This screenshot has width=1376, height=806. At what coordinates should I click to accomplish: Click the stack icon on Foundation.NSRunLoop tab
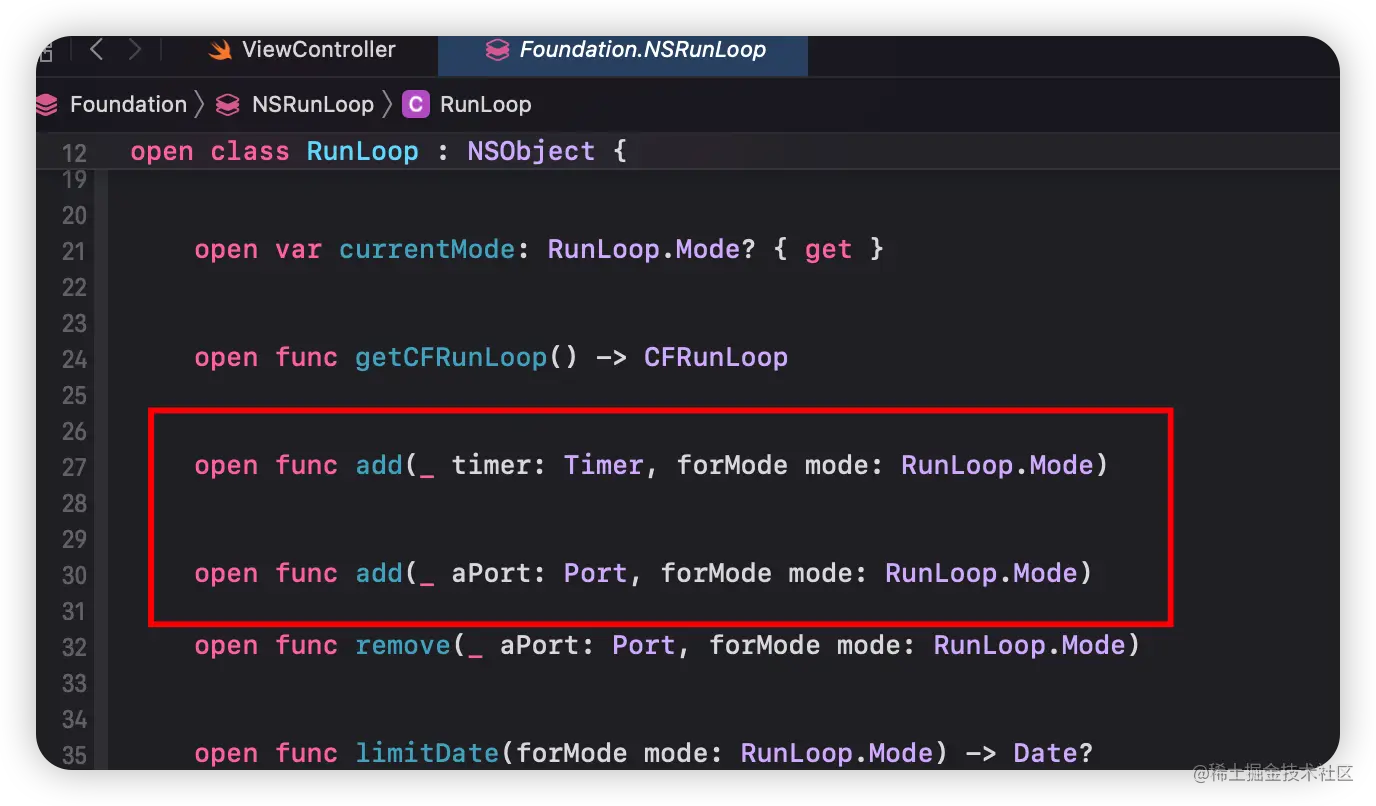[497, 50]
